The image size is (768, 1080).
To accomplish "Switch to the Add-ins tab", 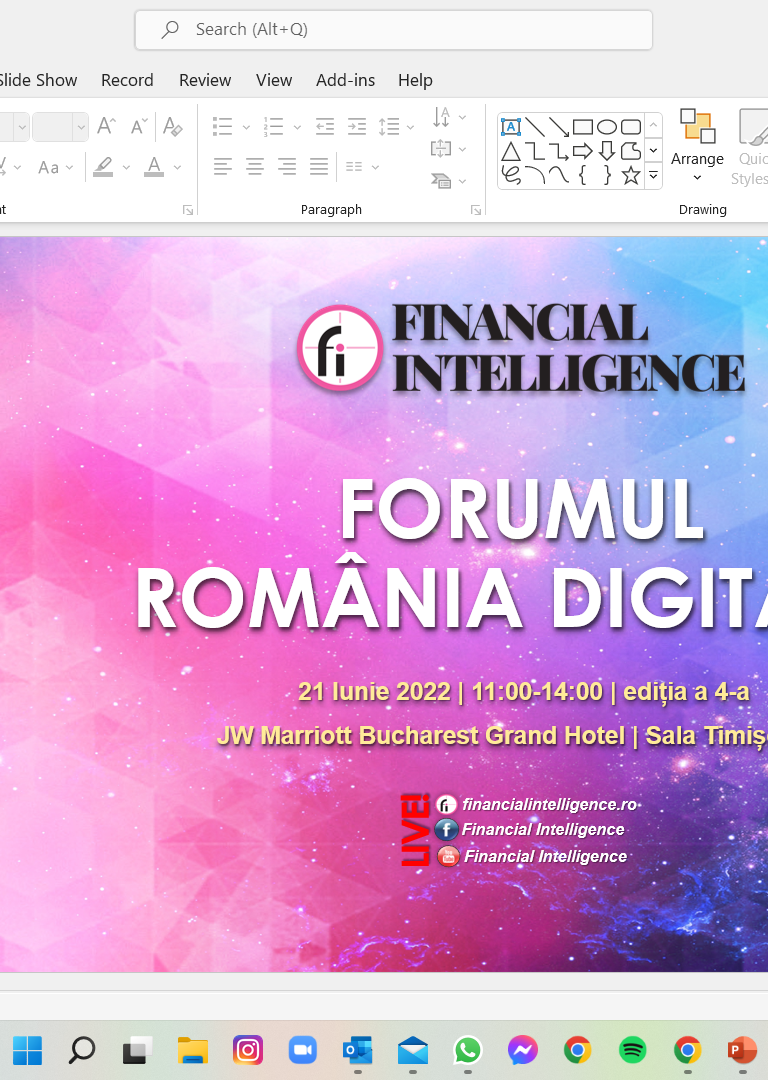I will point(345,80).
